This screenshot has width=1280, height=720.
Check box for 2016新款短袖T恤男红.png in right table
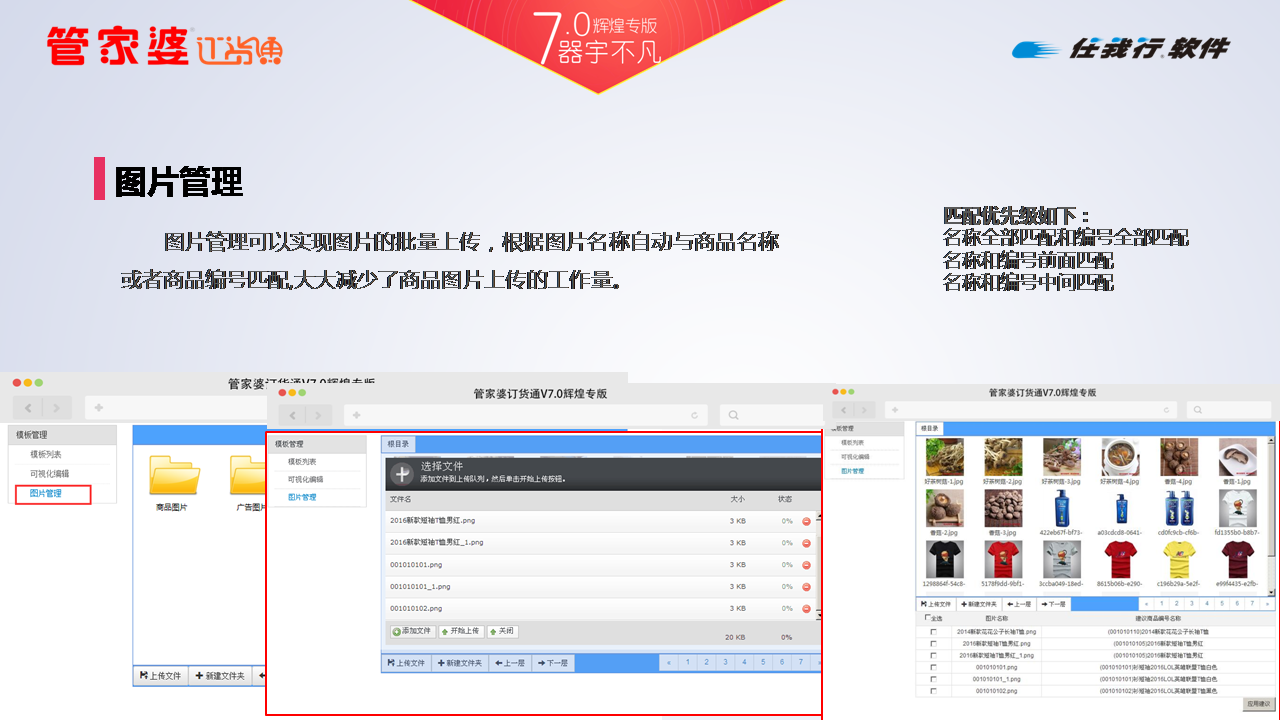[934, 644]
